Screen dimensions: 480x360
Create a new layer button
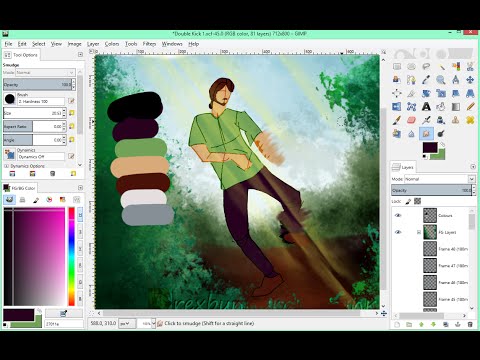pos(397,324)
